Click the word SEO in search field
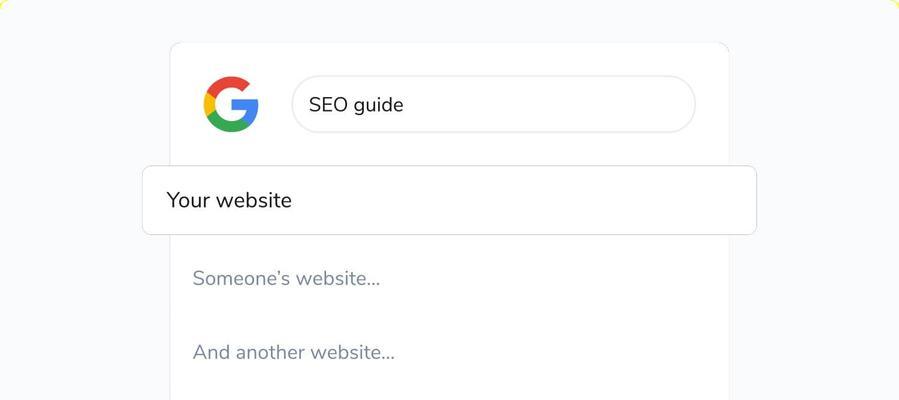The image size is (899, 400). 328,104
